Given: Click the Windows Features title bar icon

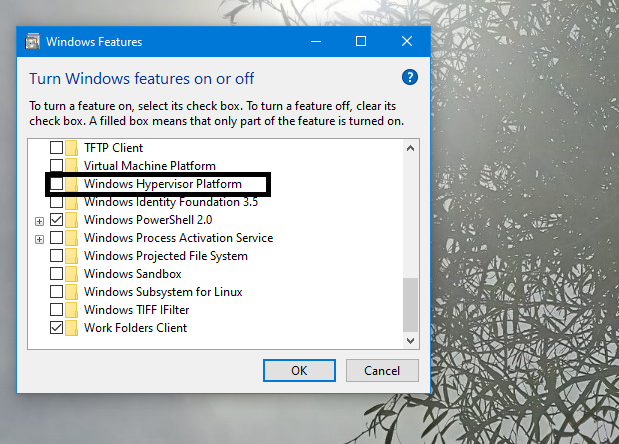Looking at the screenshot, I should 33,41.
